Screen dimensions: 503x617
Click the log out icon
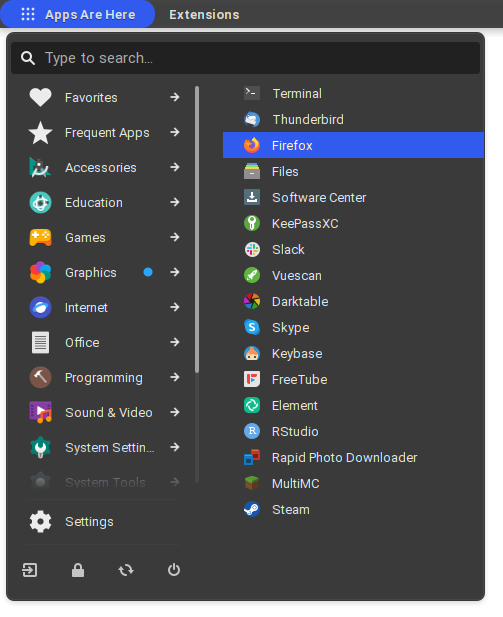tap(30, 570)
